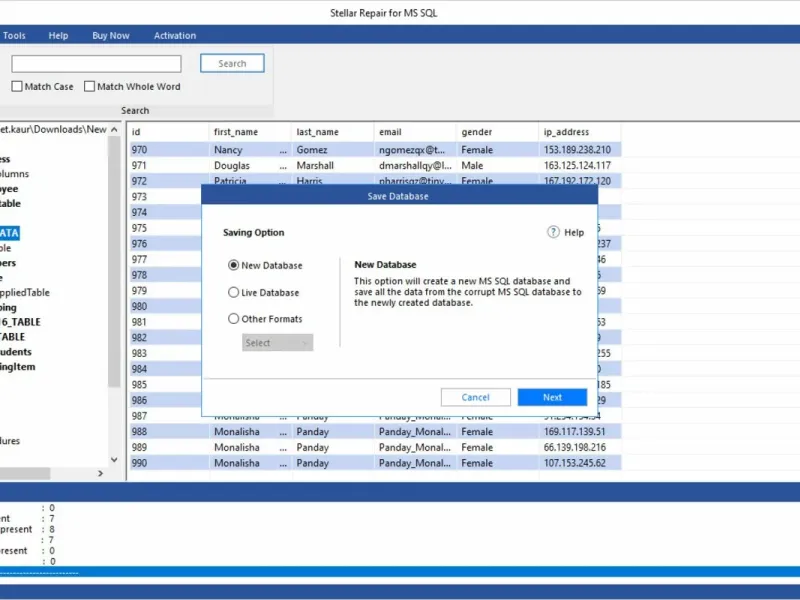Image resolution: width=800 pixels, height=600 pixels.
Task: Select row id 980
Action: 165,306
